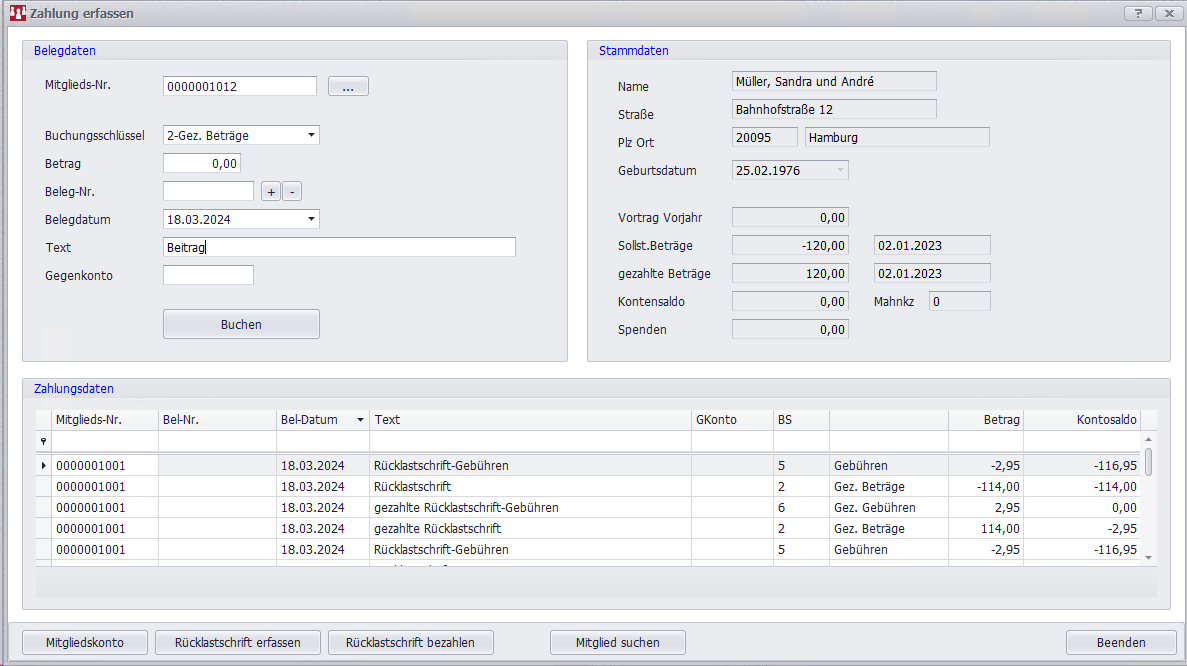Click the filter row pin icon
Screen dimensions: 1187x666
pyautogui.click(x=43, y=441)
